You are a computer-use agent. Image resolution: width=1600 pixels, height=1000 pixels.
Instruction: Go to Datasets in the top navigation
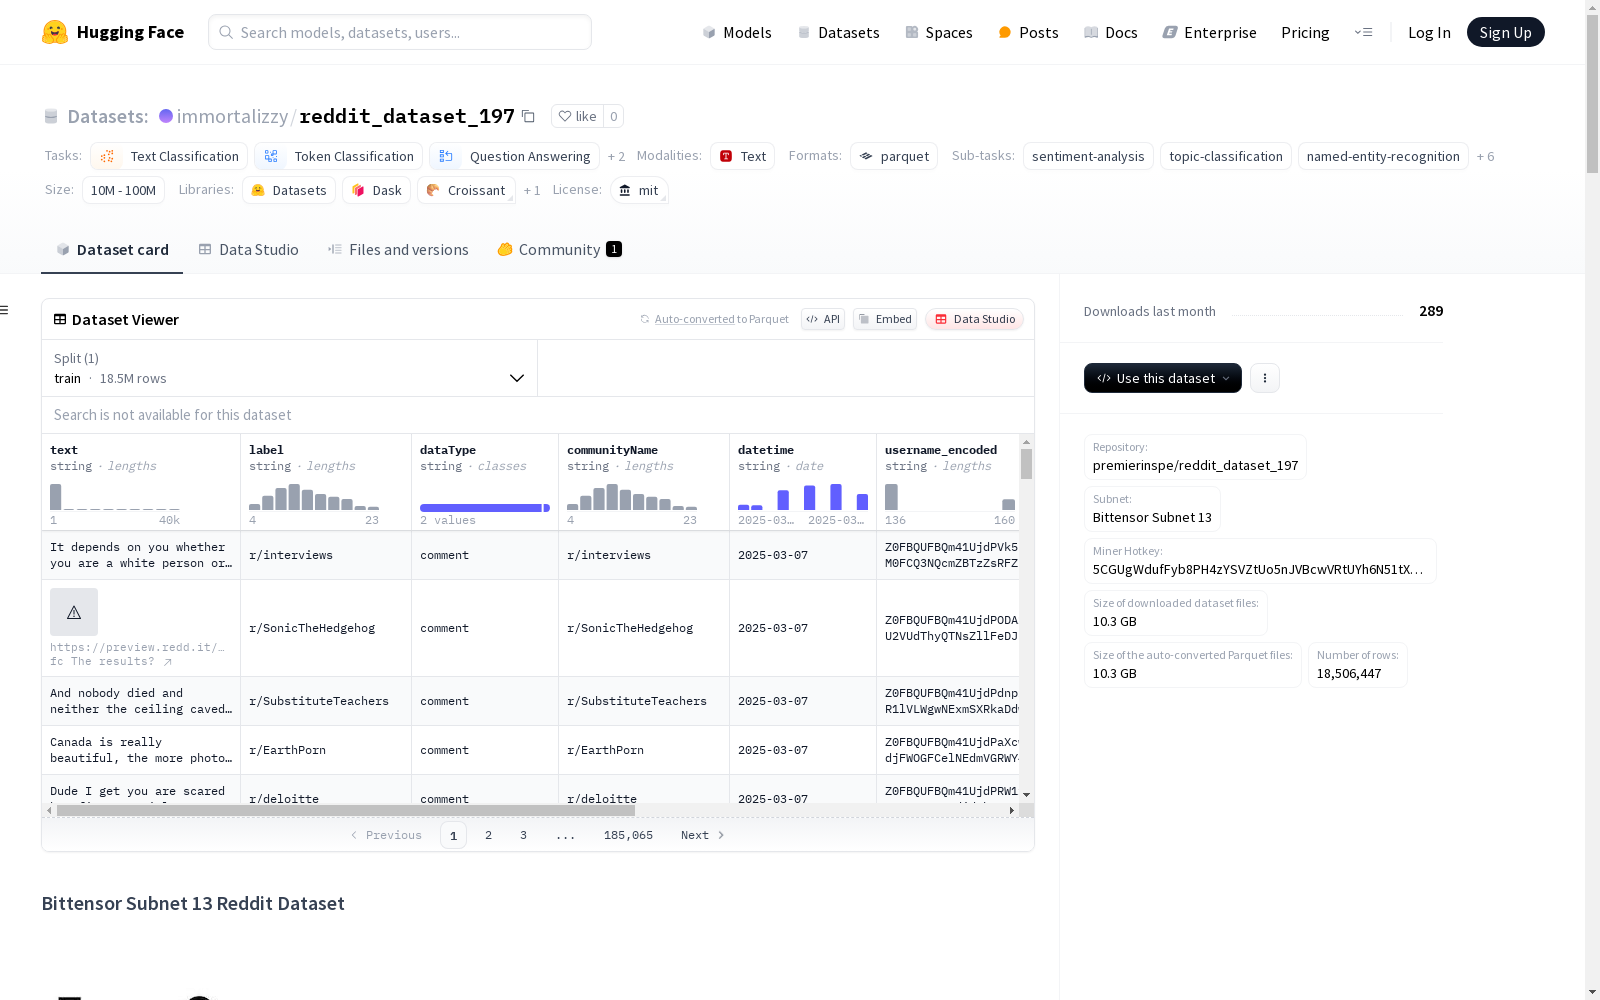(838, 32)
